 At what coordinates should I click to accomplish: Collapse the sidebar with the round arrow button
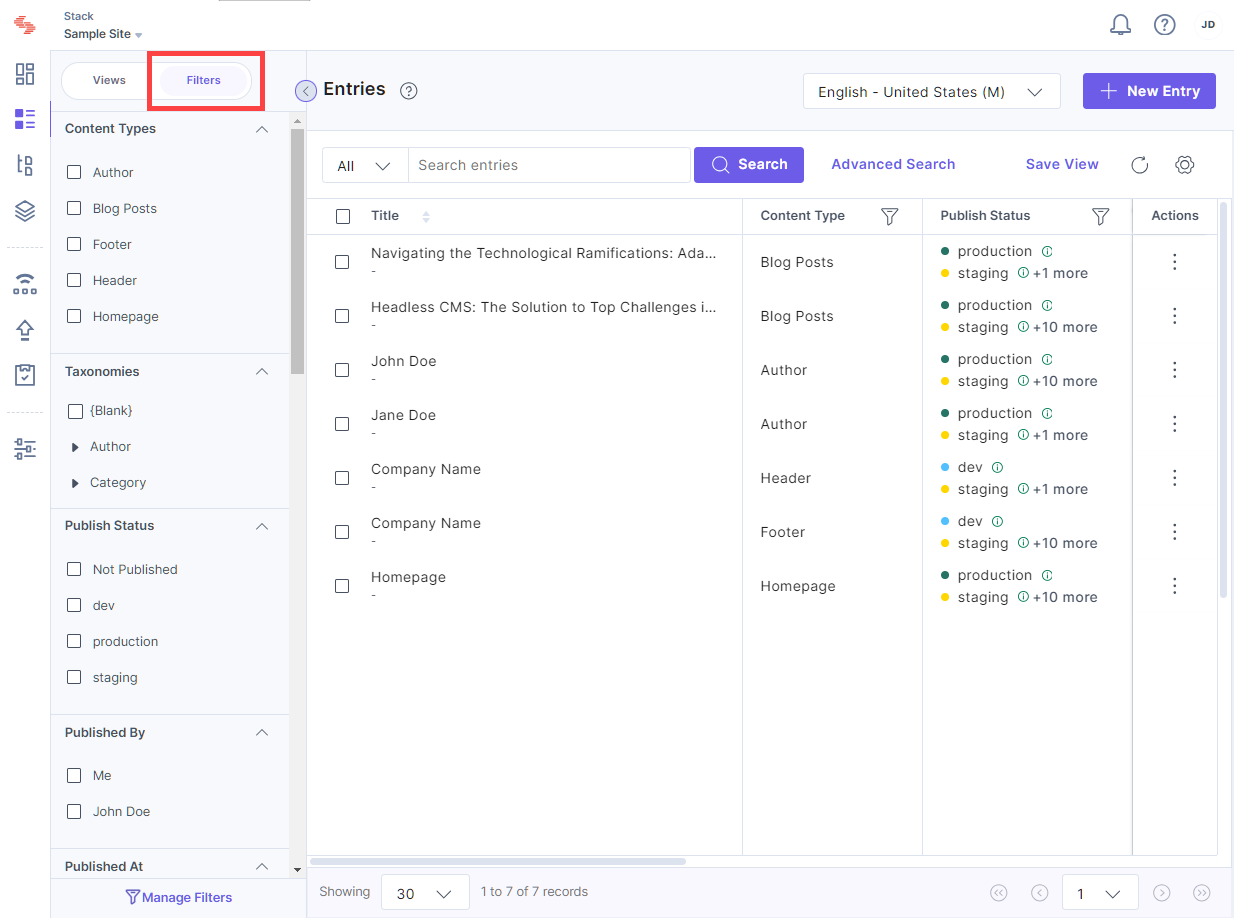click(x=306, y=91)
